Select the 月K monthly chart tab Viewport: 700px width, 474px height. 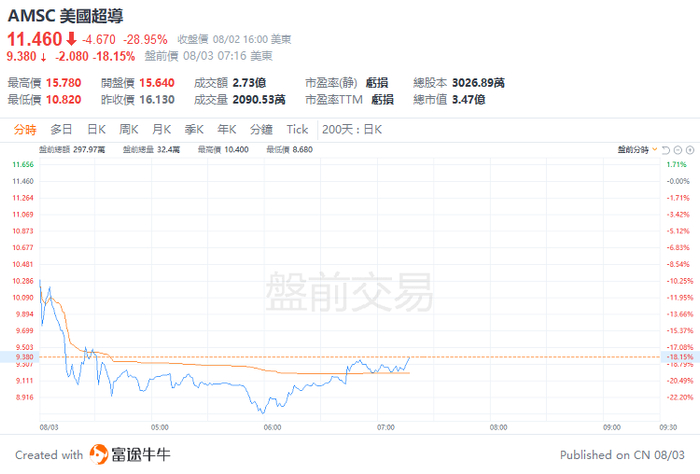click(161, 129)
